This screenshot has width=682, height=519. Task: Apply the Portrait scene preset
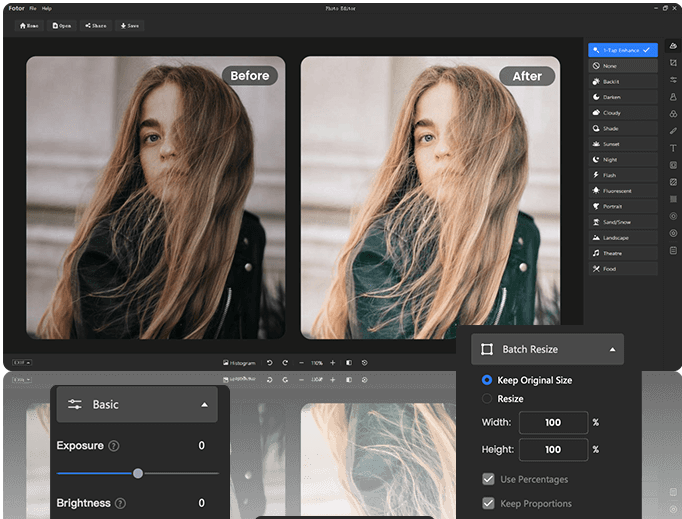(x=623, y=206)
